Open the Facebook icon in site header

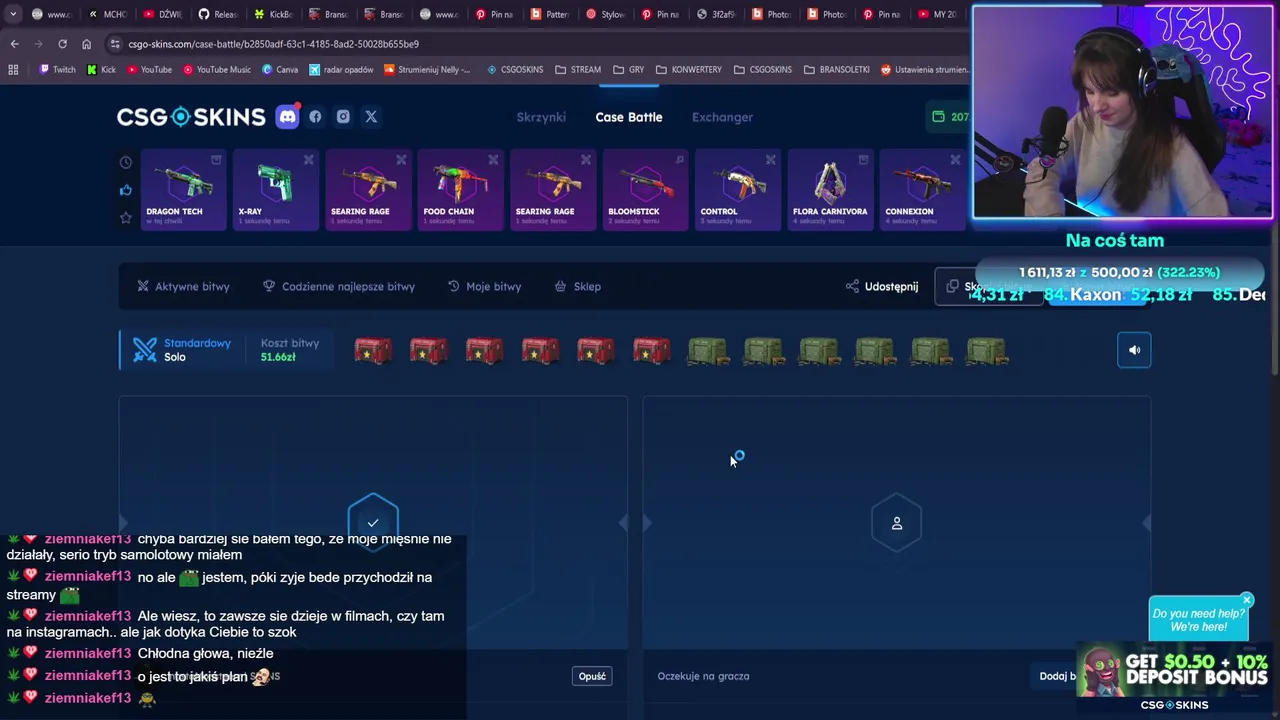pos(315,117)
